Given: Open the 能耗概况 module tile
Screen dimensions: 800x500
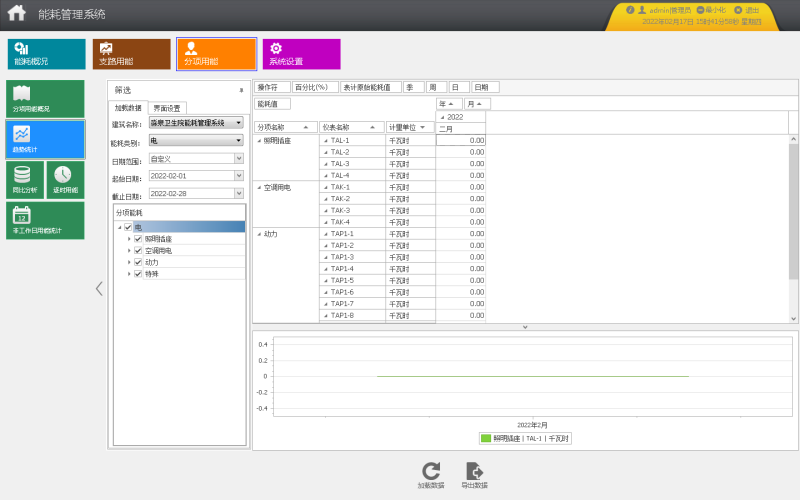Looking at the screenshot, I should pos(46,54).
